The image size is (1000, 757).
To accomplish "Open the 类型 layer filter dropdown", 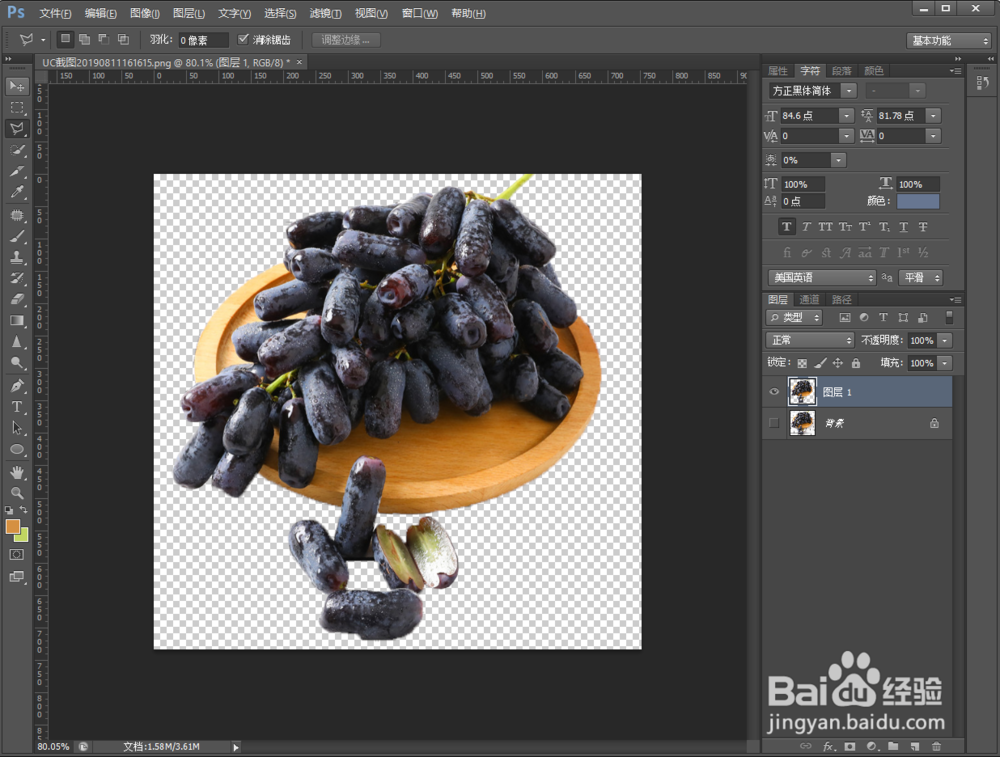I will tap(794, 317).
